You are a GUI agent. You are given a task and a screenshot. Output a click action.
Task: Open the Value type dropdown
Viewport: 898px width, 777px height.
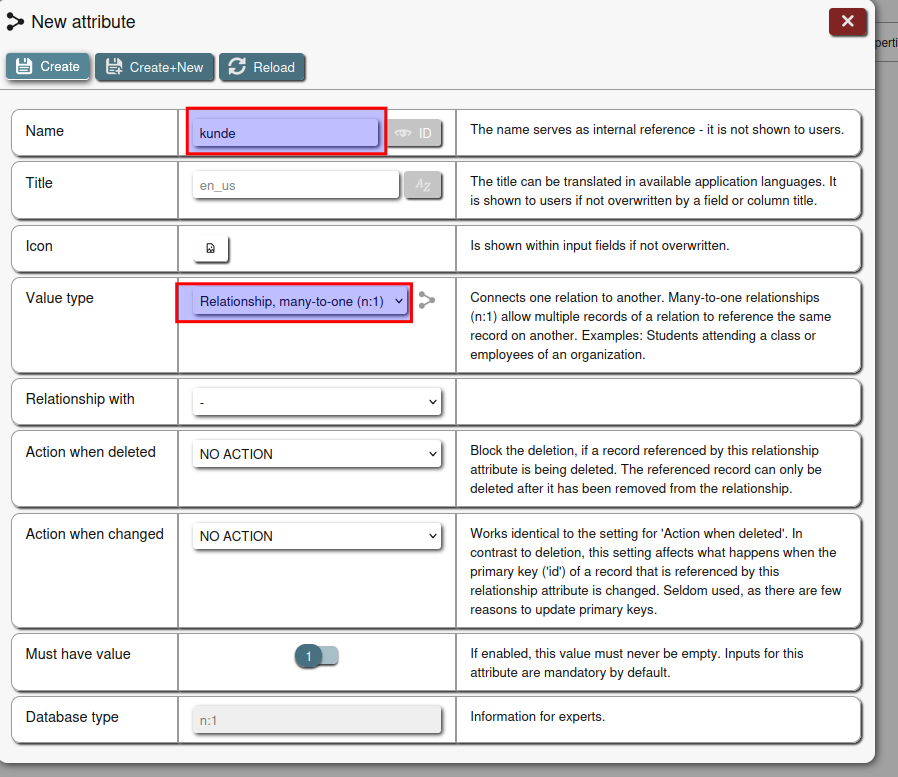[x=300, y=301]
